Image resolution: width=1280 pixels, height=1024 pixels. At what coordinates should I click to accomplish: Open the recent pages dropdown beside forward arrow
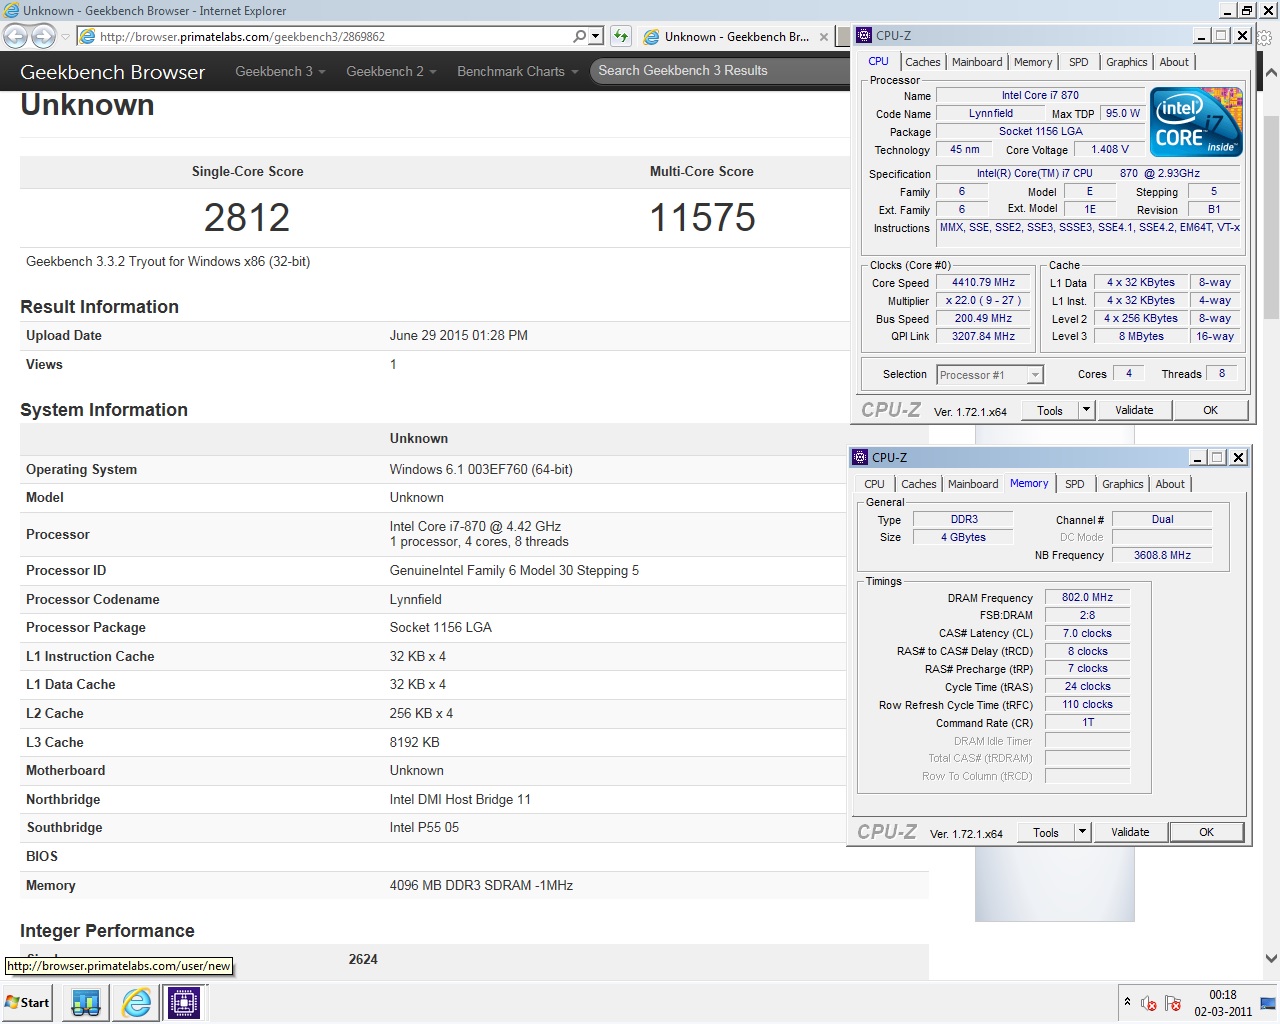(65, 37)
